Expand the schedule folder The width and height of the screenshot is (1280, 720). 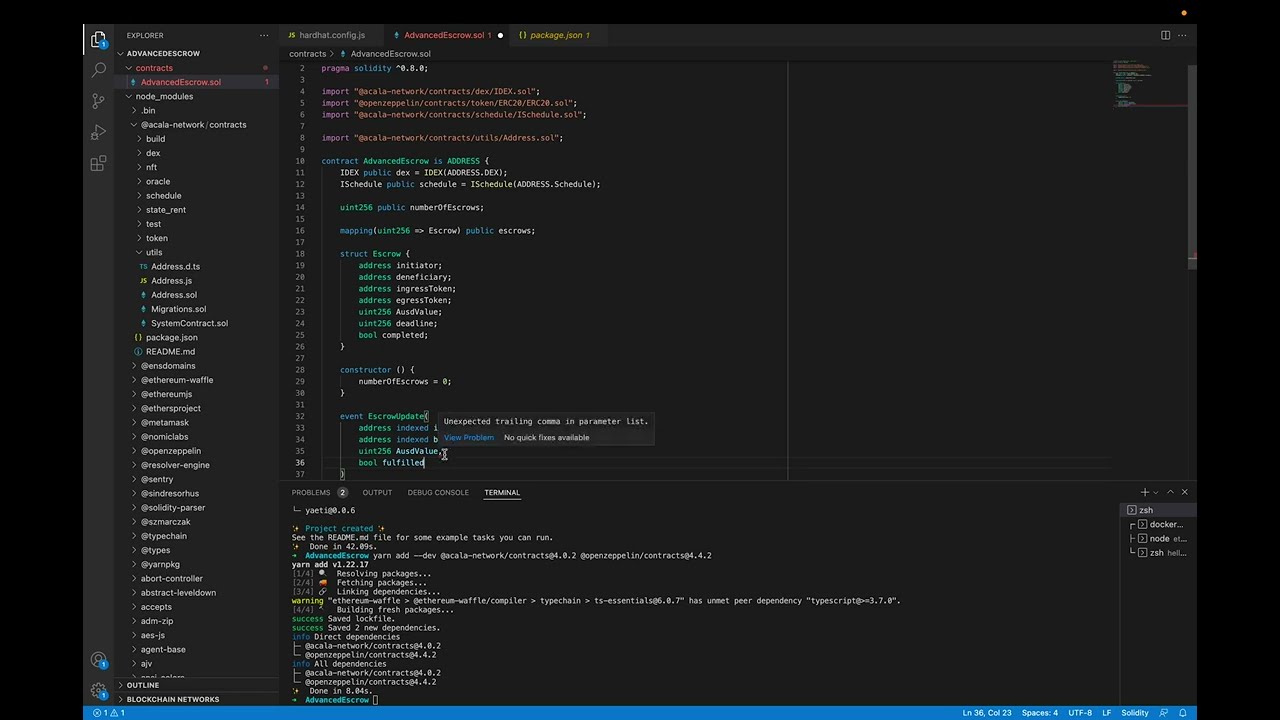pyautogui.click(x=163, y=196)
